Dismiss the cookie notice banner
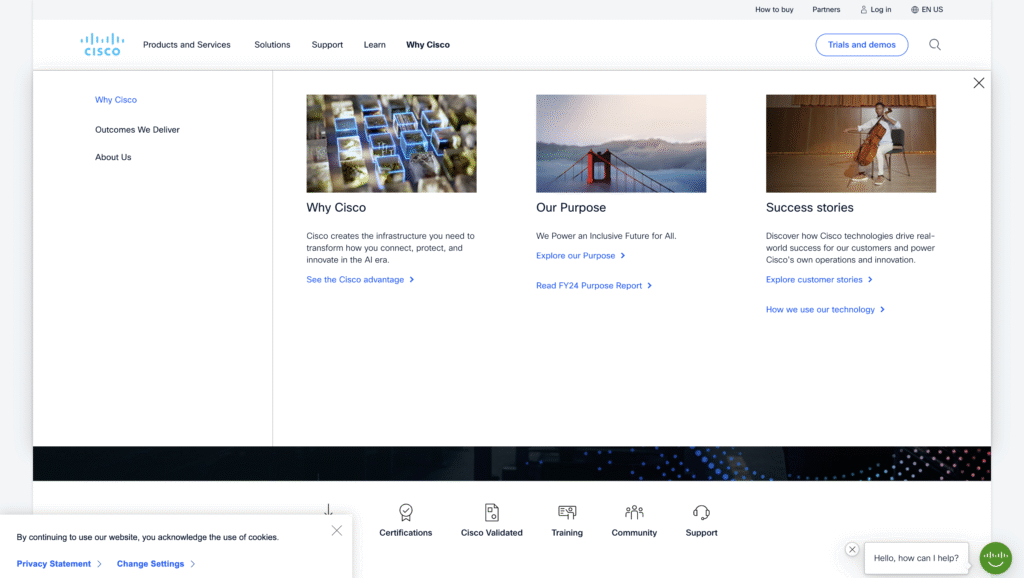 tap(336, 531)
